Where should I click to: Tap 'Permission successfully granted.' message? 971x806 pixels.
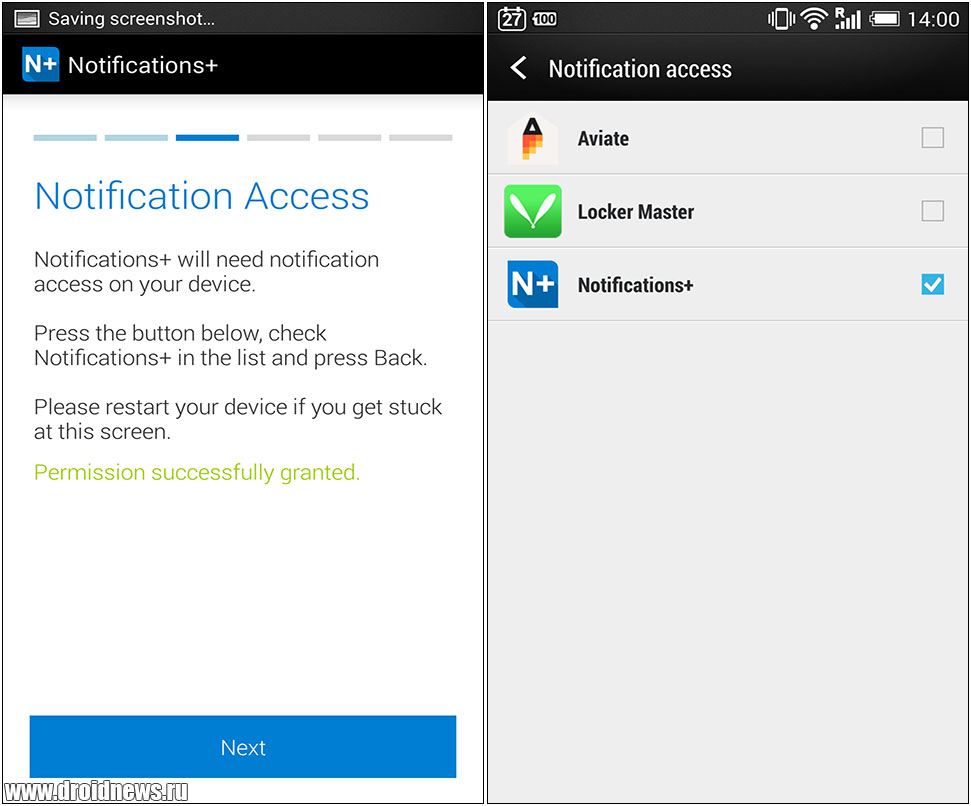coord(197,472)
